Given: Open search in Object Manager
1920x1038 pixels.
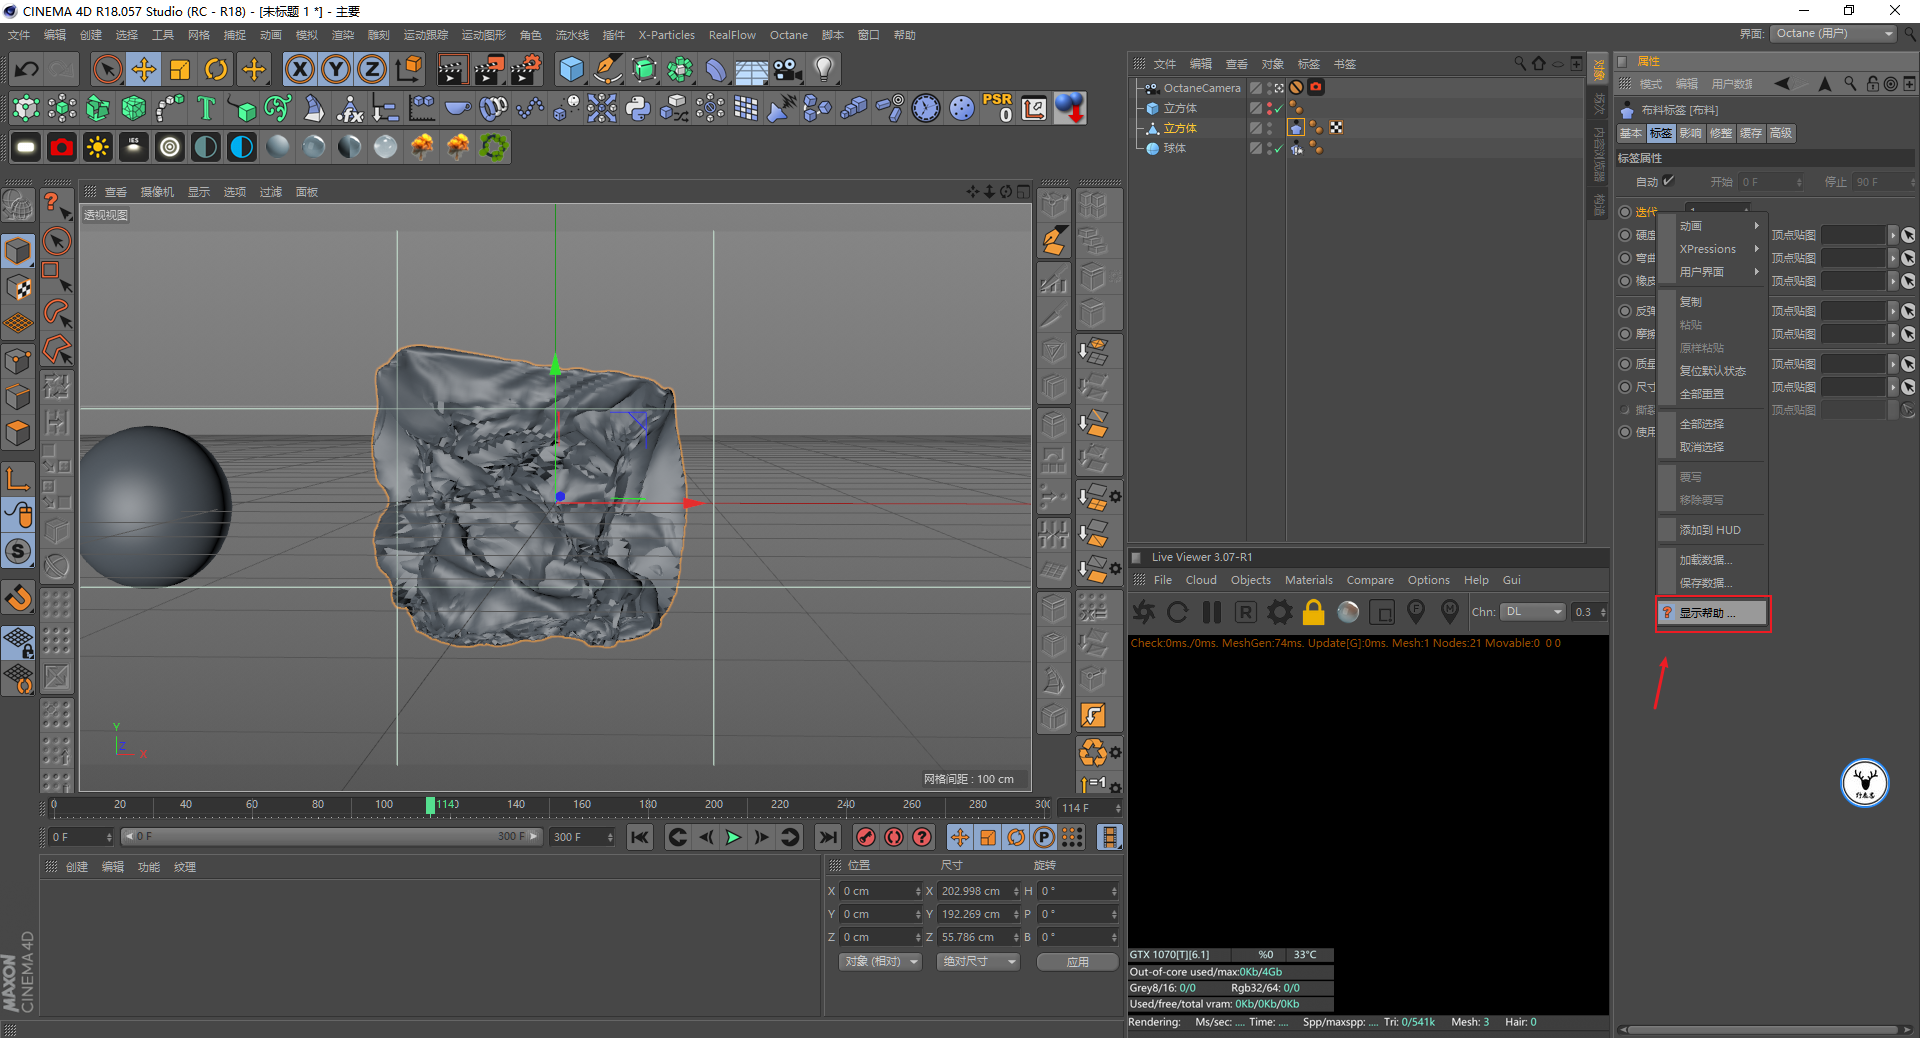Looking at the screenshot, I should 1520,63.
